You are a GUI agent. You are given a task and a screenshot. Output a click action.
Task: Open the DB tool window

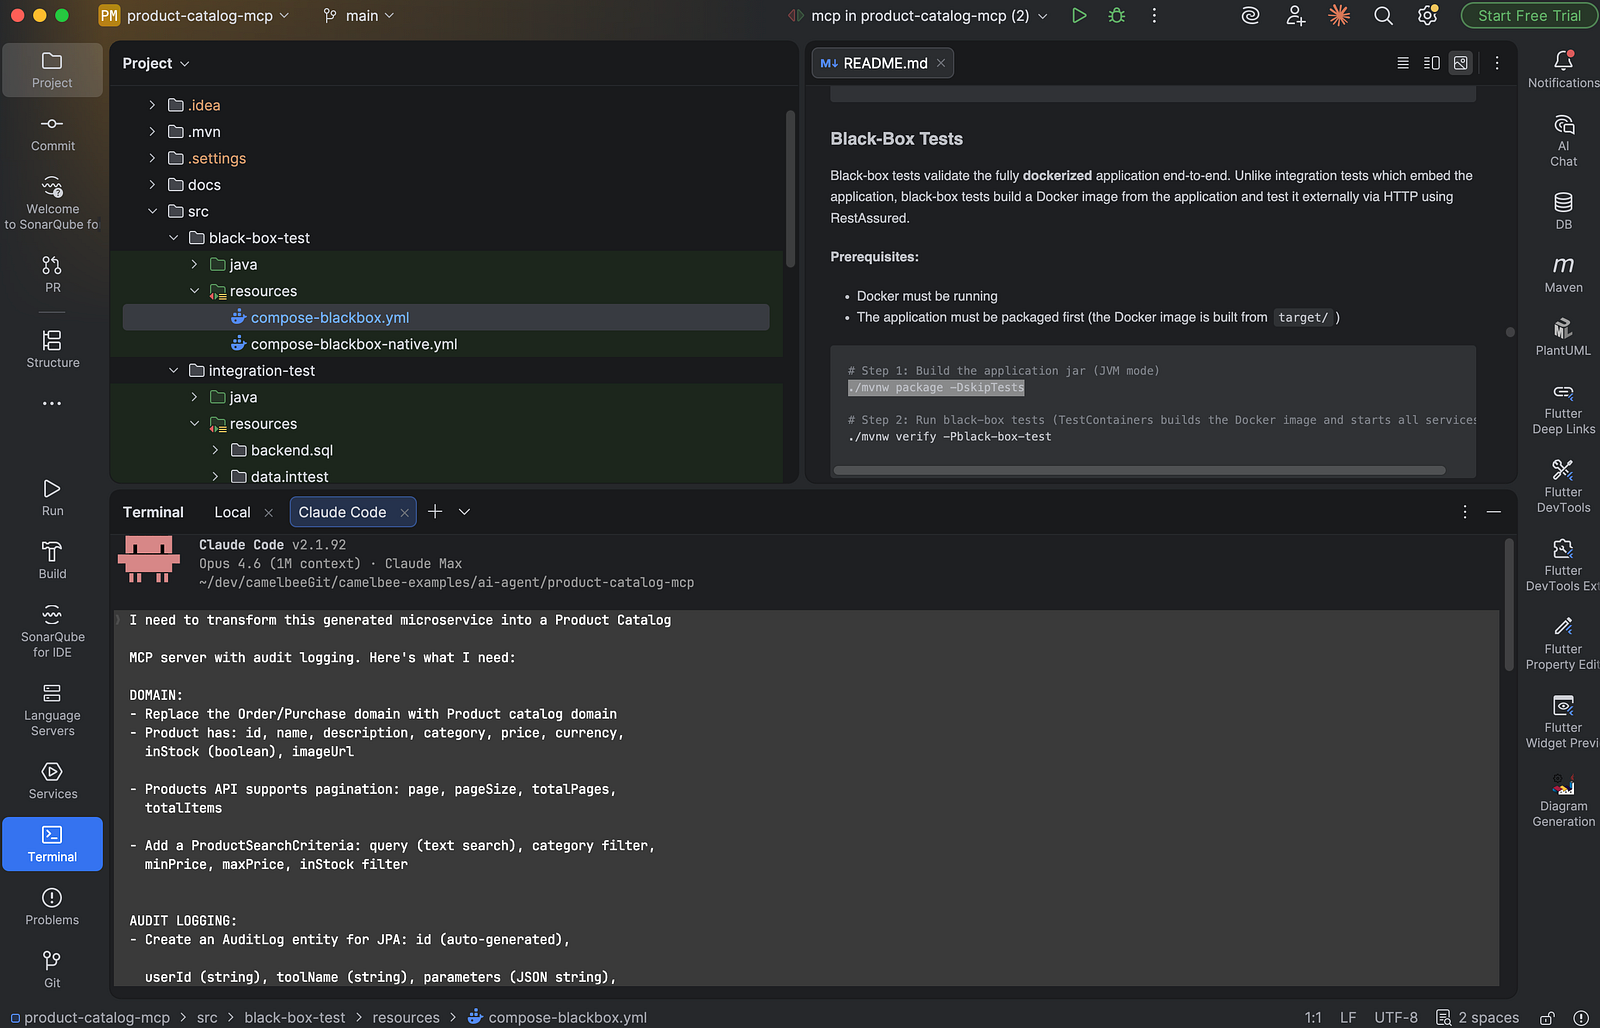coord(1563,210)
